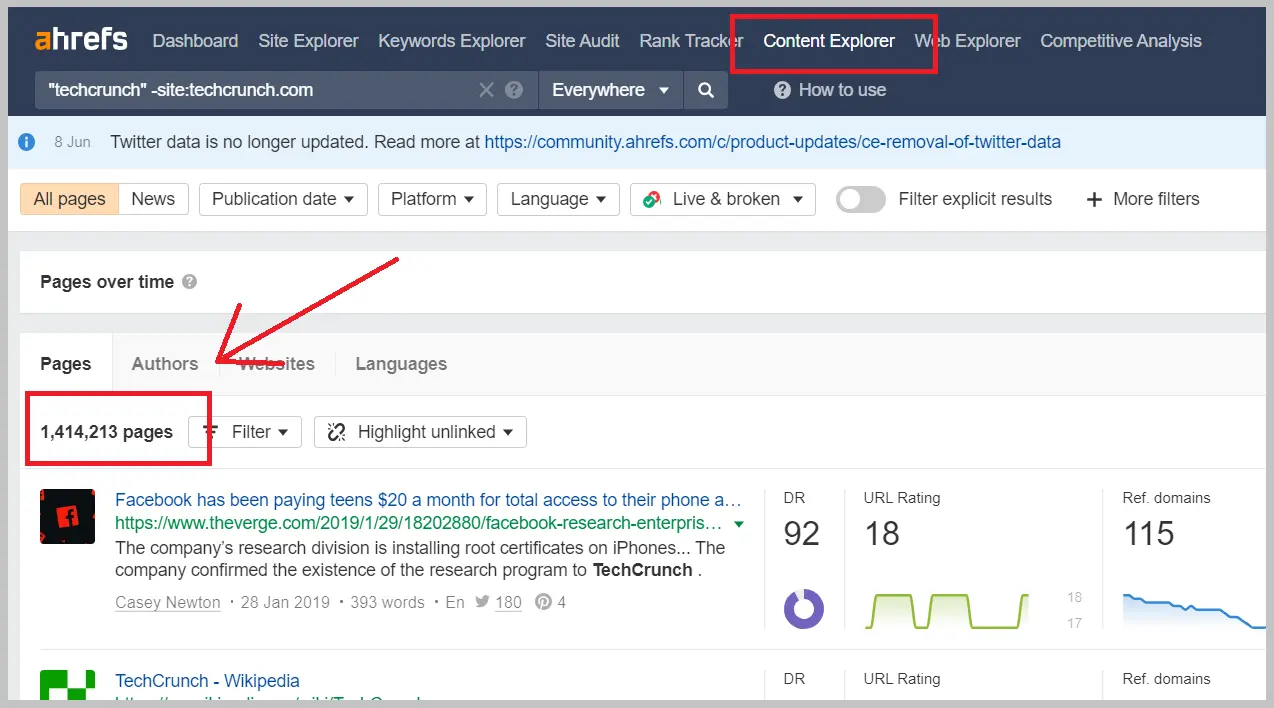Click the More filters button
1274x708 pixels.
(x=1143, y=199)
